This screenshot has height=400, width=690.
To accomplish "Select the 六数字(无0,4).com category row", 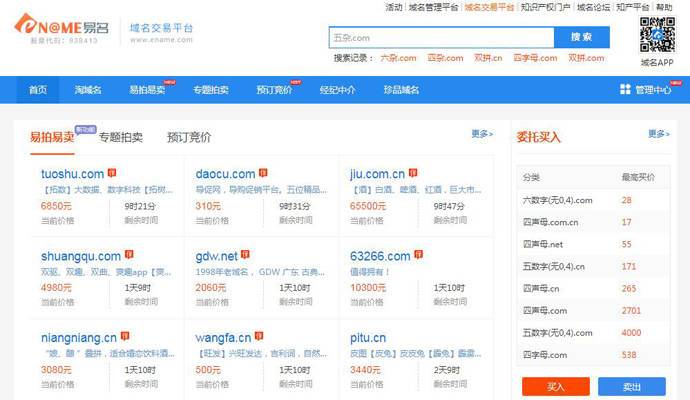I will click(594, 200).
